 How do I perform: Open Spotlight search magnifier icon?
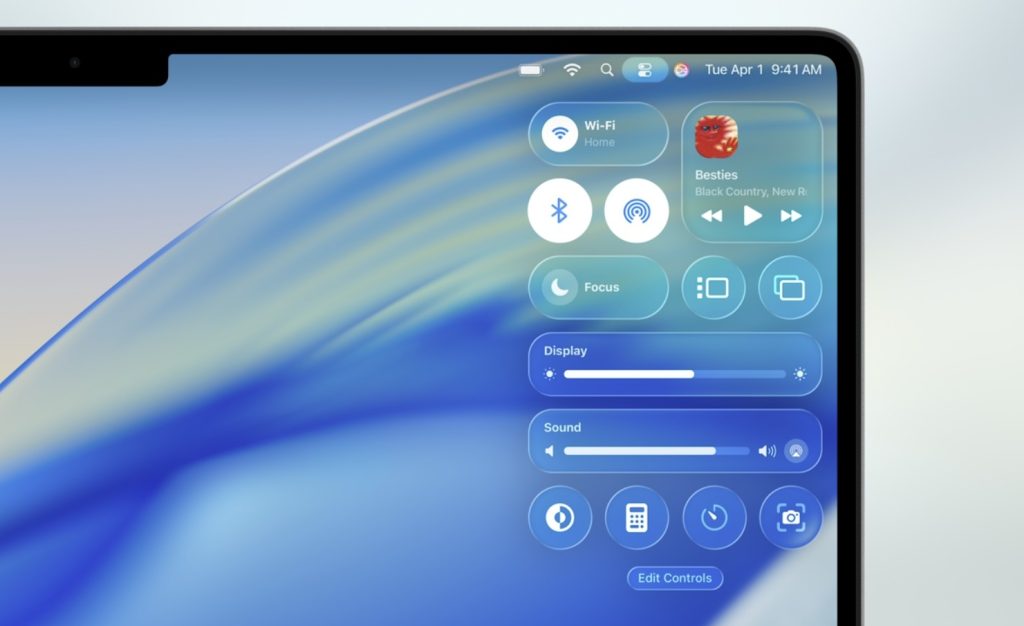pos(607,70)
